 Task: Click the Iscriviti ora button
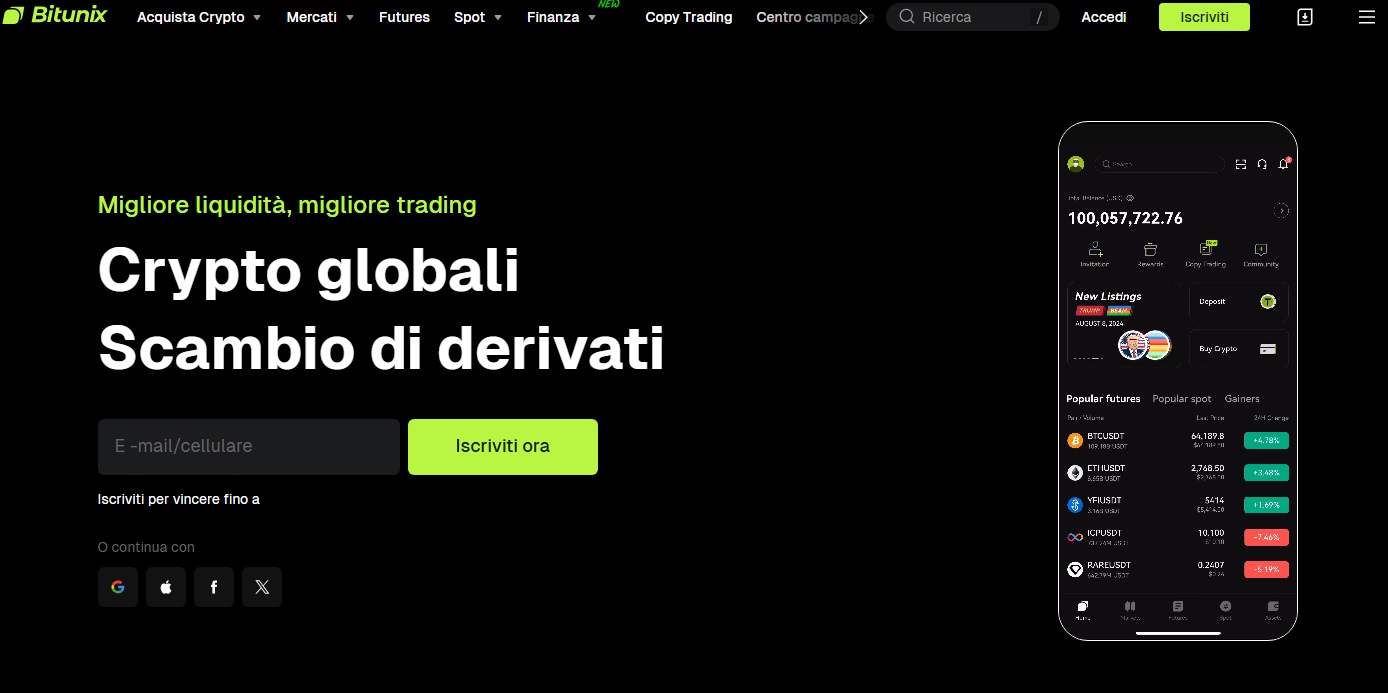pos(503,446)
